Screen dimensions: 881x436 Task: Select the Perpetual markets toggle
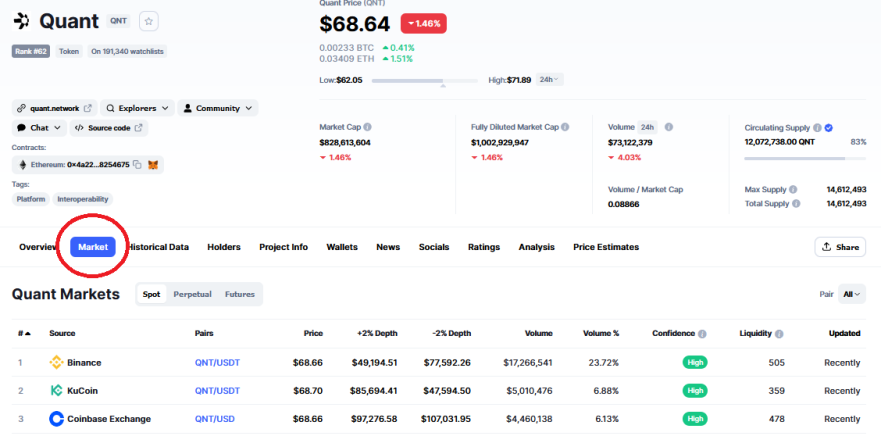click(x=192, y=294)
